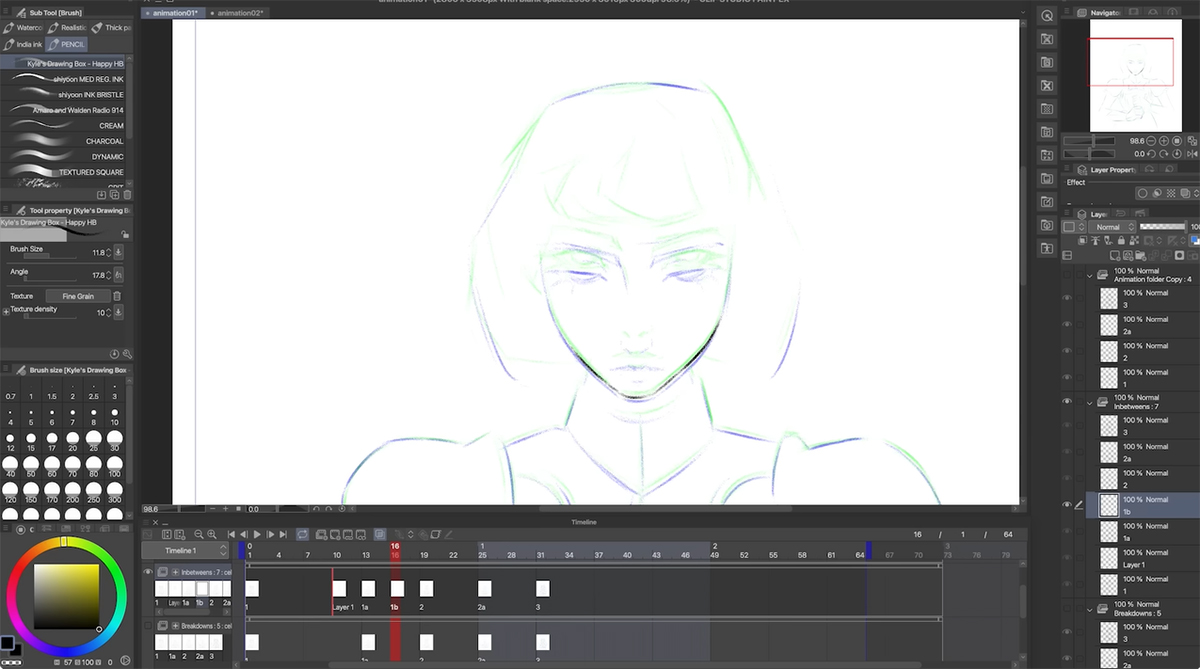Click the 1b layer thumbnail
Screen dimensions: 1200x669
tap(1108, 505)
